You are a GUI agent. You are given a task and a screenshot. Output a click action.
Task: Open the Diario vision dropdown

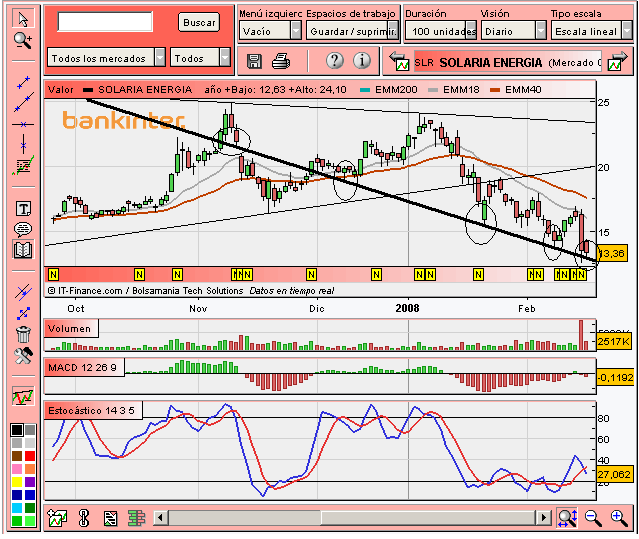click(513, 30)
